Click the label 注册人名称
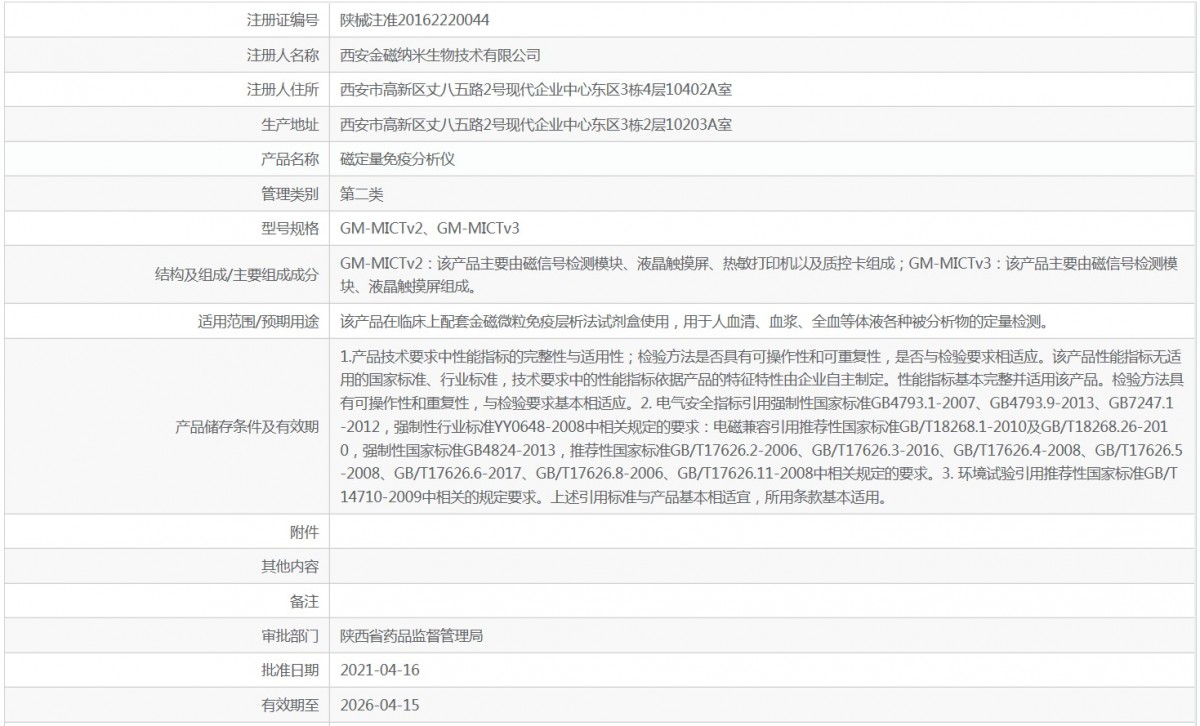Viewport: 1200px width, 726px height. pyautogui.click(x=283, y=55)
